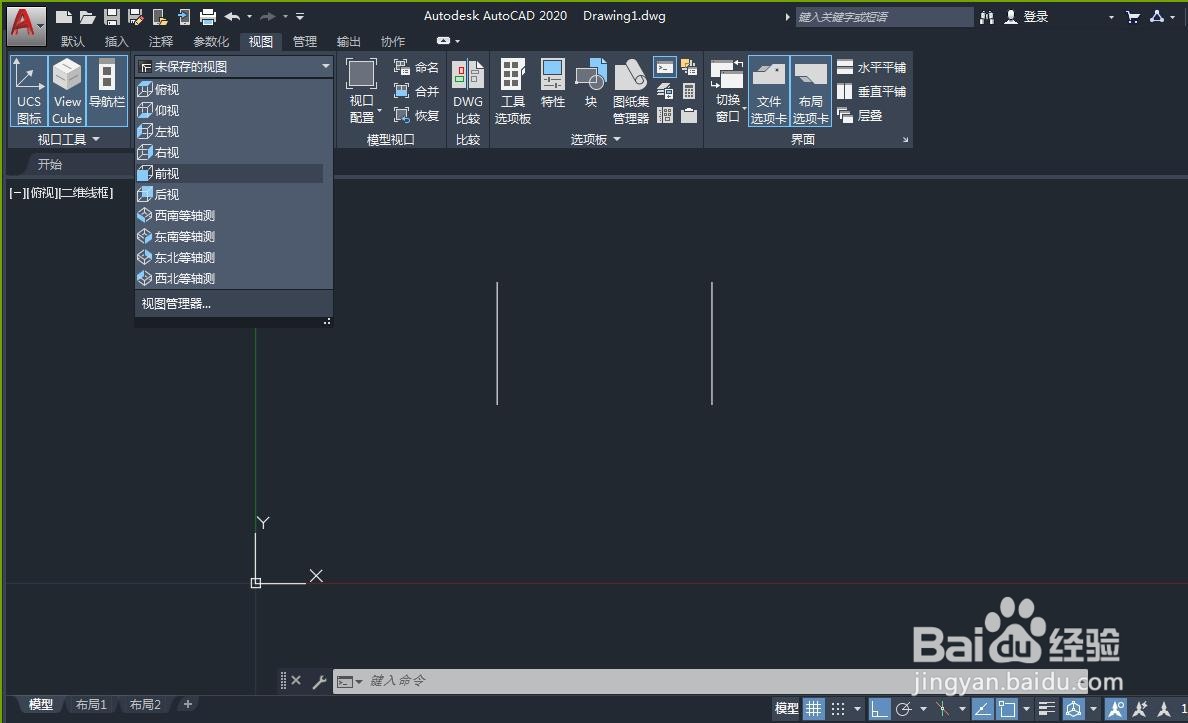Click the Open file folder icon
This screenshot has width=1188, height=723.
coord(87,17)
